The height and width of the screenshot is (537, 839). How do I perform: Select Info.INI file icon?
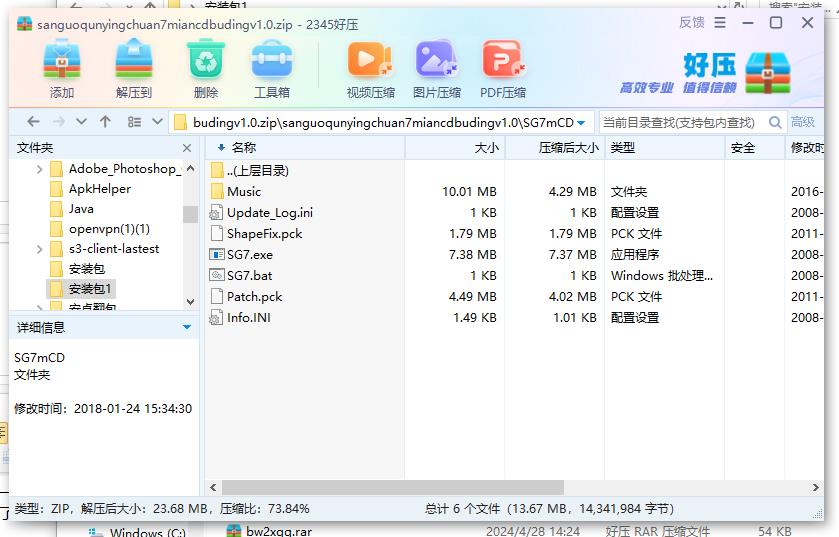pos(216,317)
